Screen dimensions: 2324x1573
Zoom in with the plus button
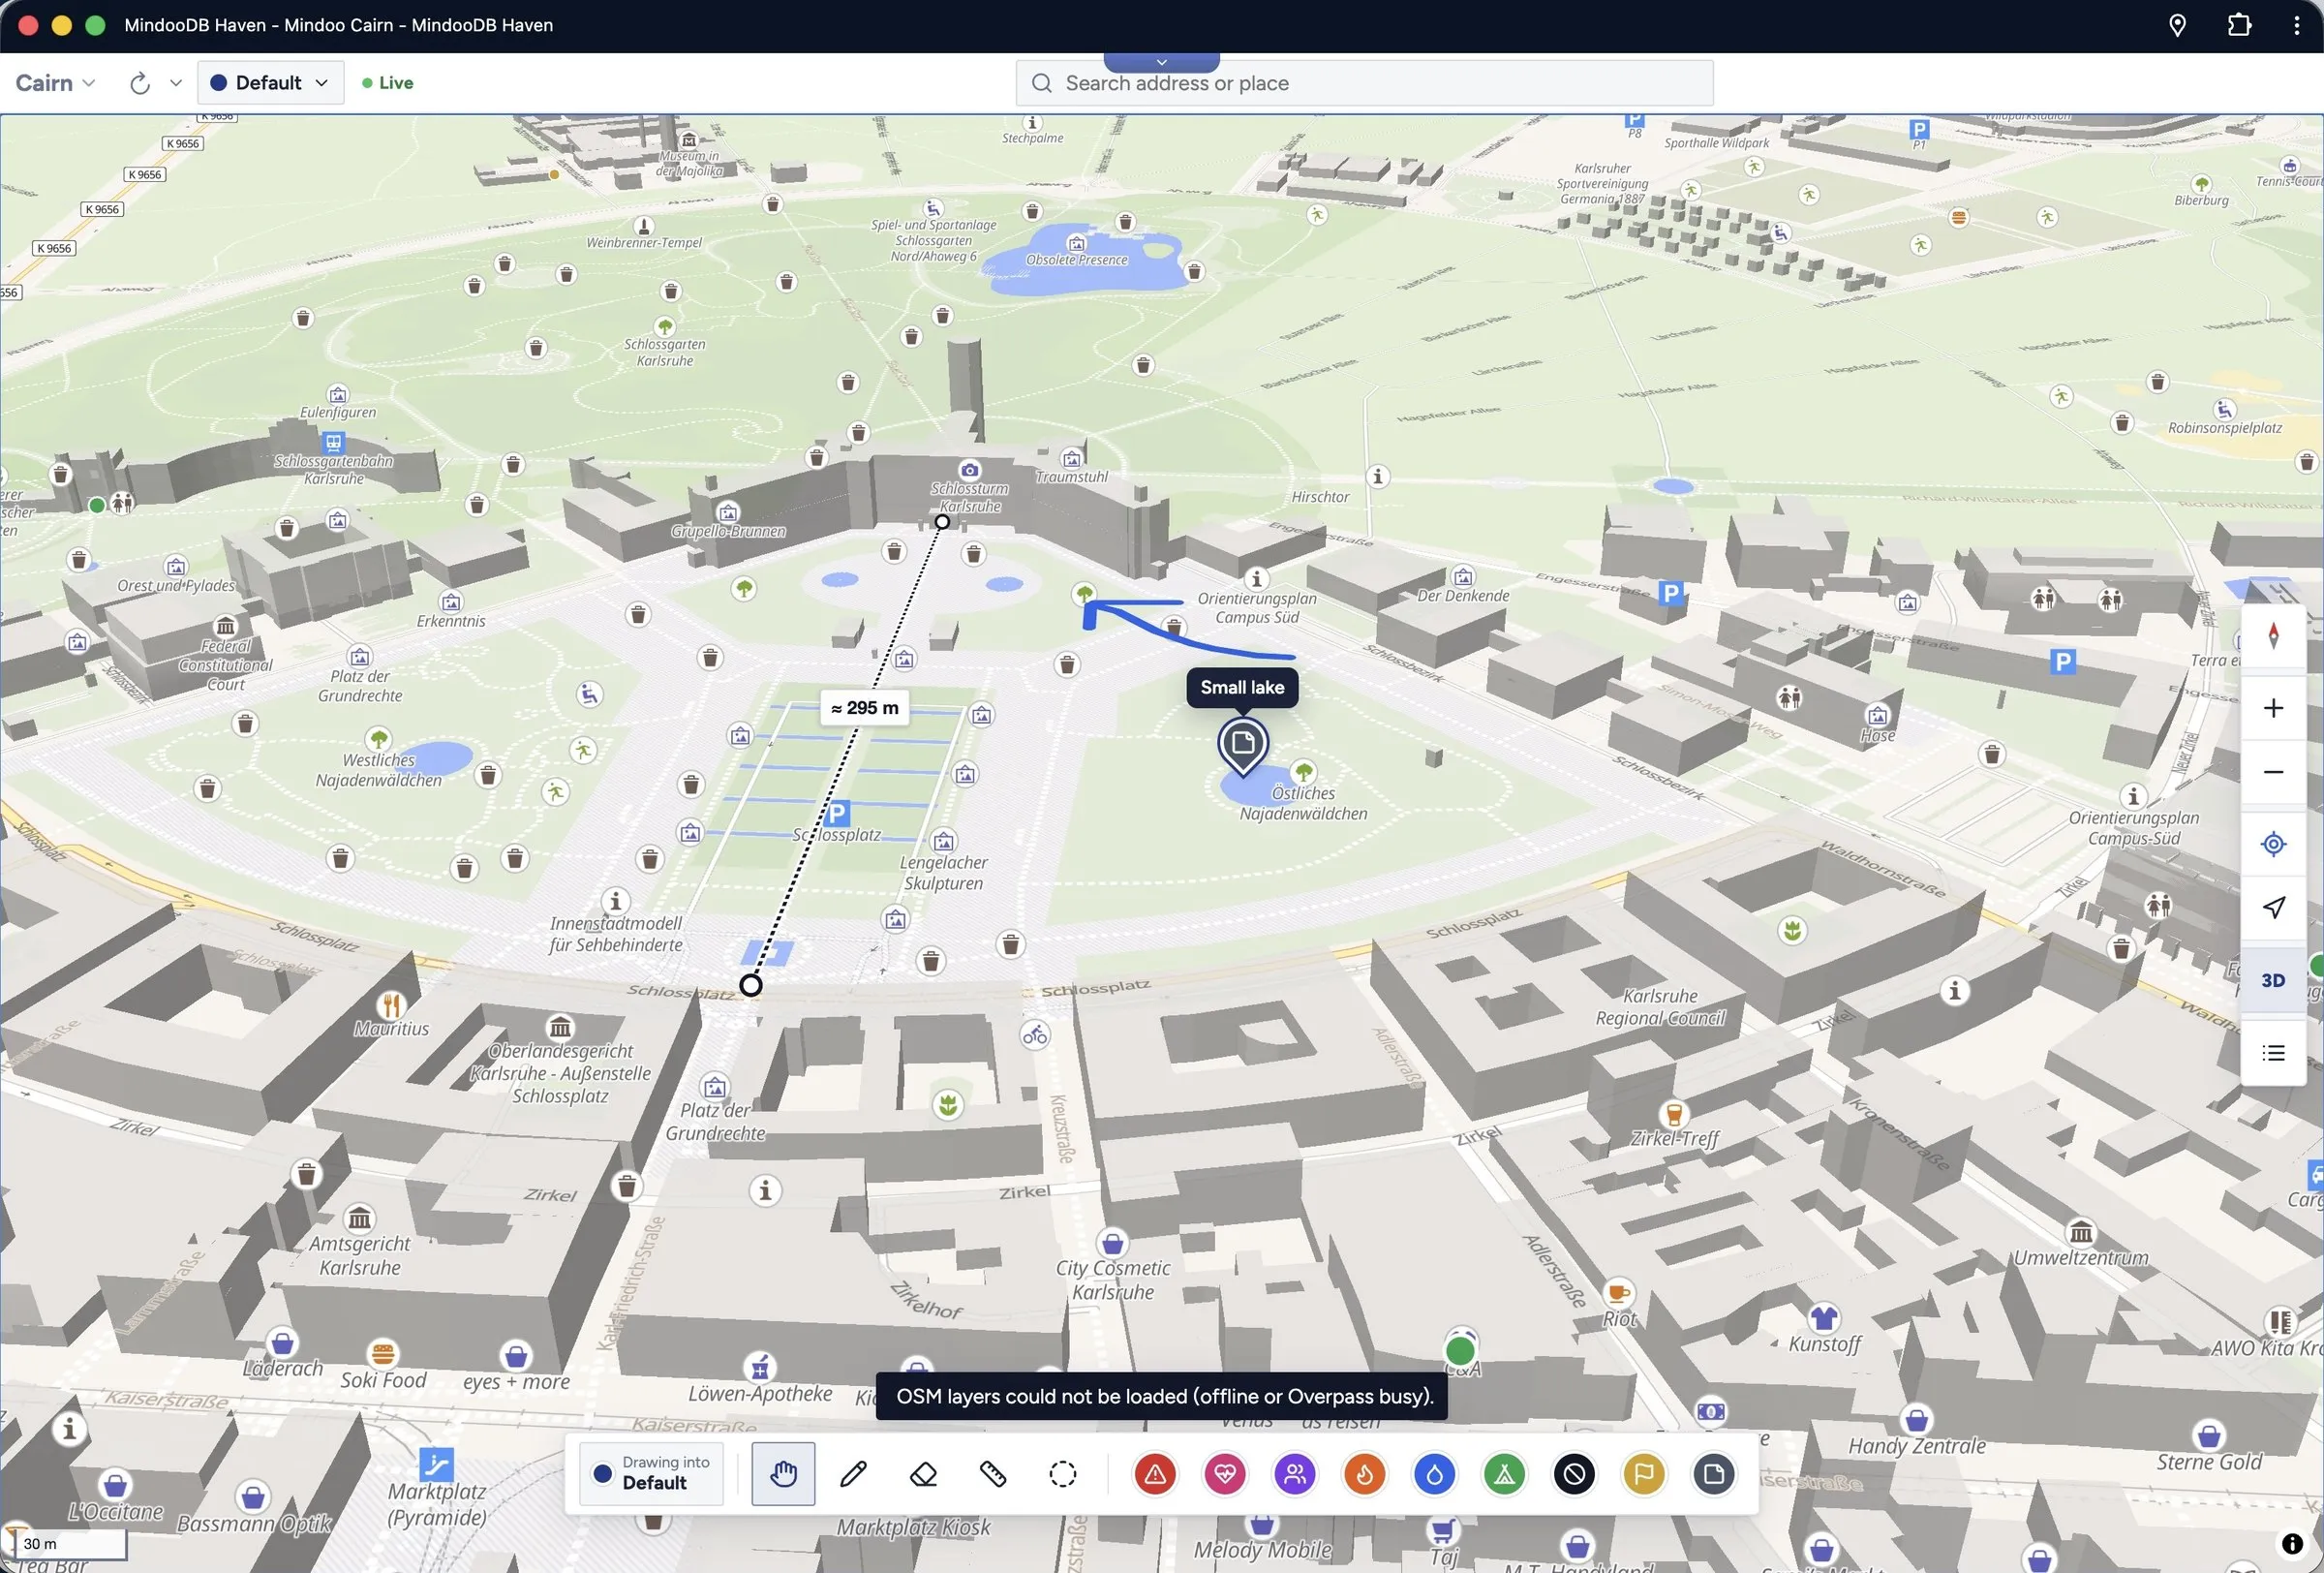click(x=2273, y=708)
